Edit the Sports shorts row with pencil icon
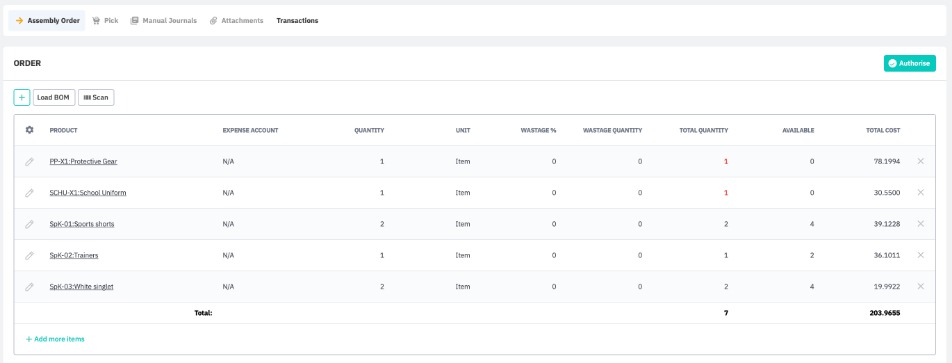The width and height of the screenshot is (952, 363). (x=29, y=224)
